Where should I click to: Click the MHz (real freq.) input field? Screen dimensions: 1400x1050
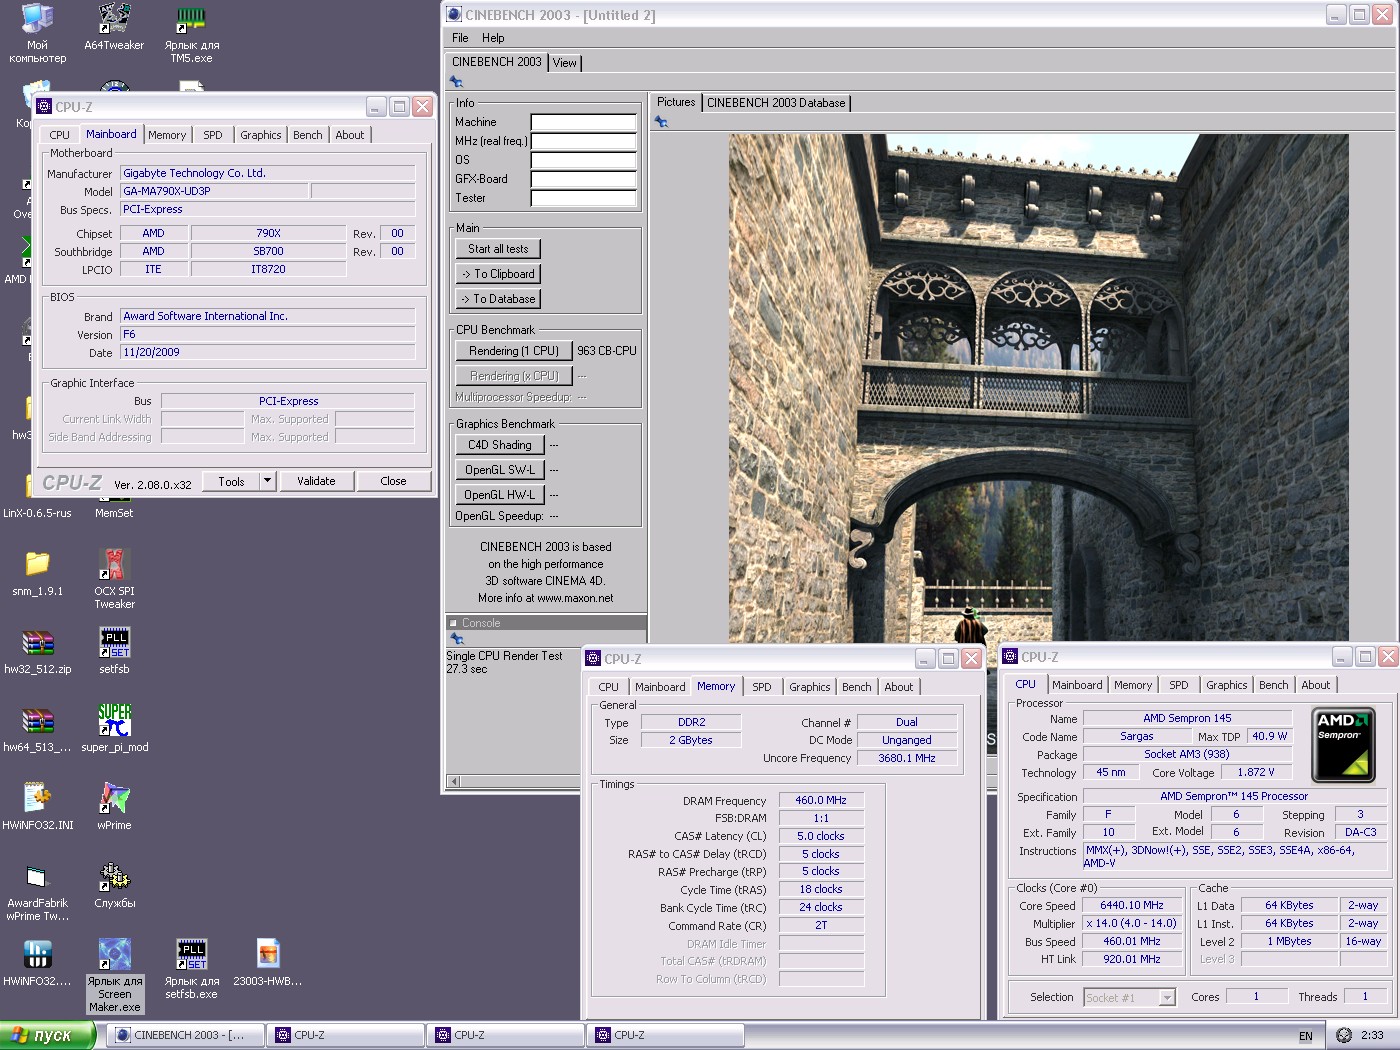click(x=584, y=141)
